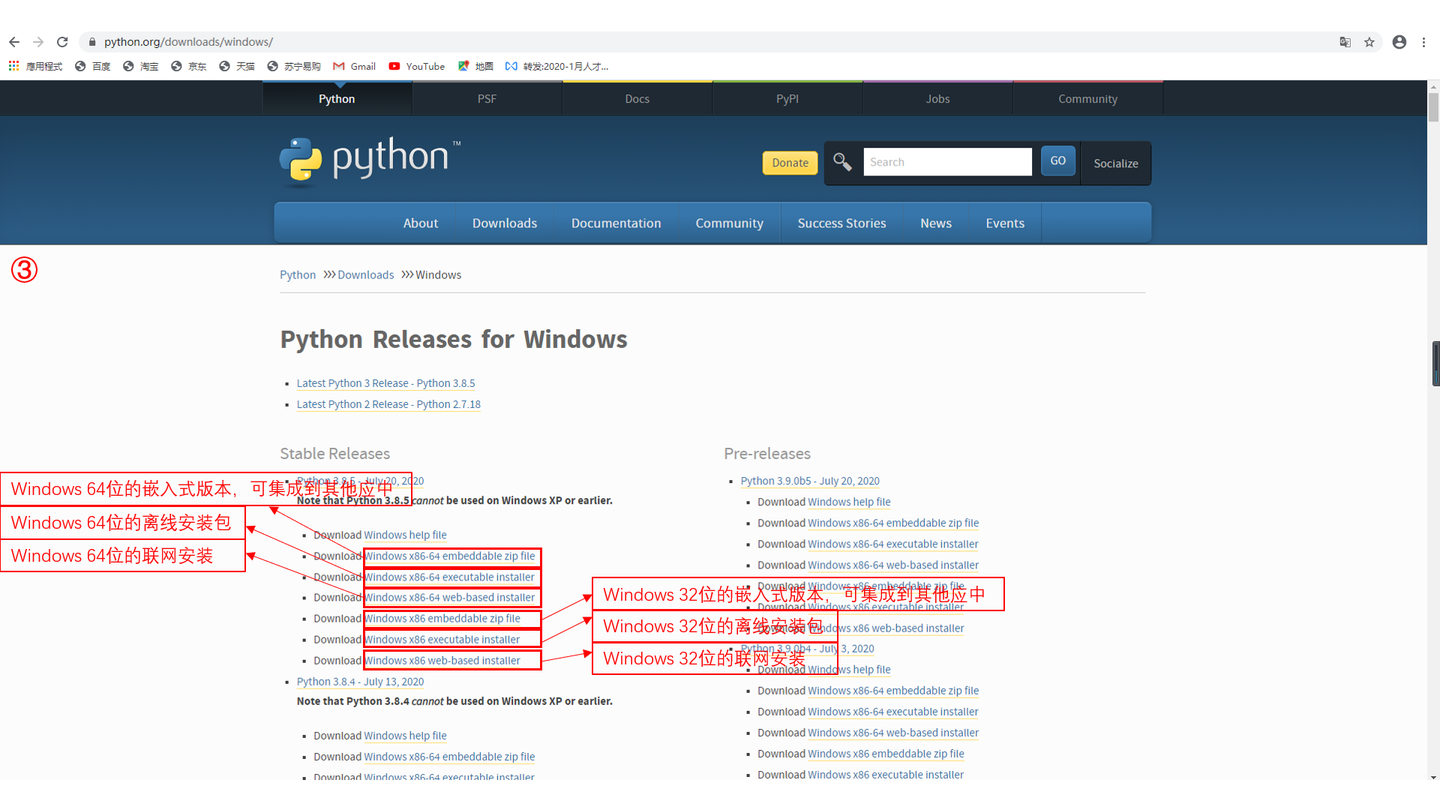Download Windows help file under Python 3.9.0b4
This screenshot has width=1440, height=810.
[849, 670]
